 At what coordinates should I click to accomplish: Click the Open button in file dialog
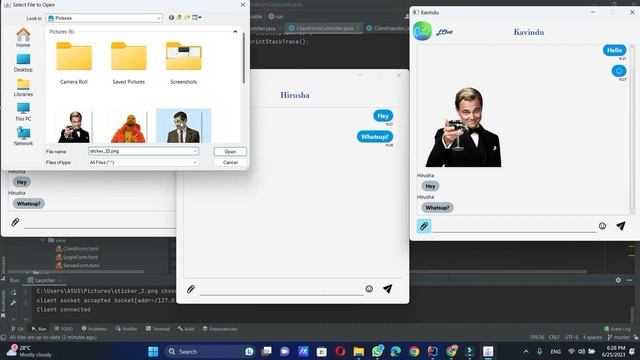(230, 151)
